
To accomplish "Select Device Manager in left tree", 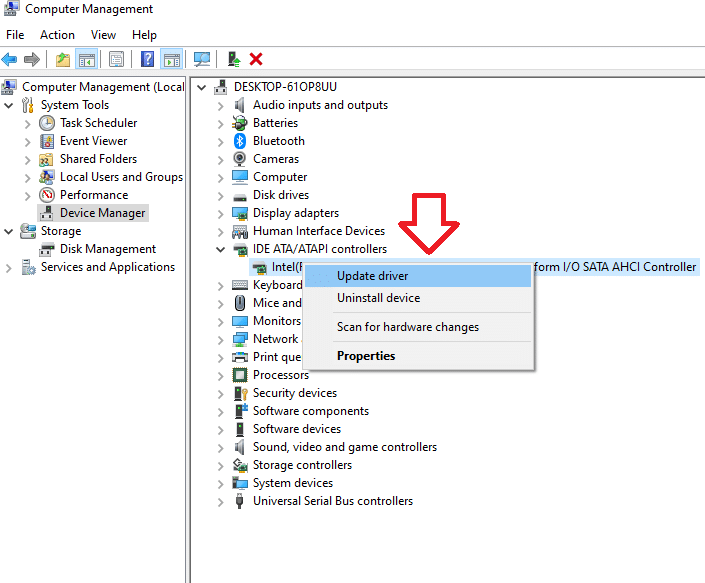I will [x=103, y=213].
